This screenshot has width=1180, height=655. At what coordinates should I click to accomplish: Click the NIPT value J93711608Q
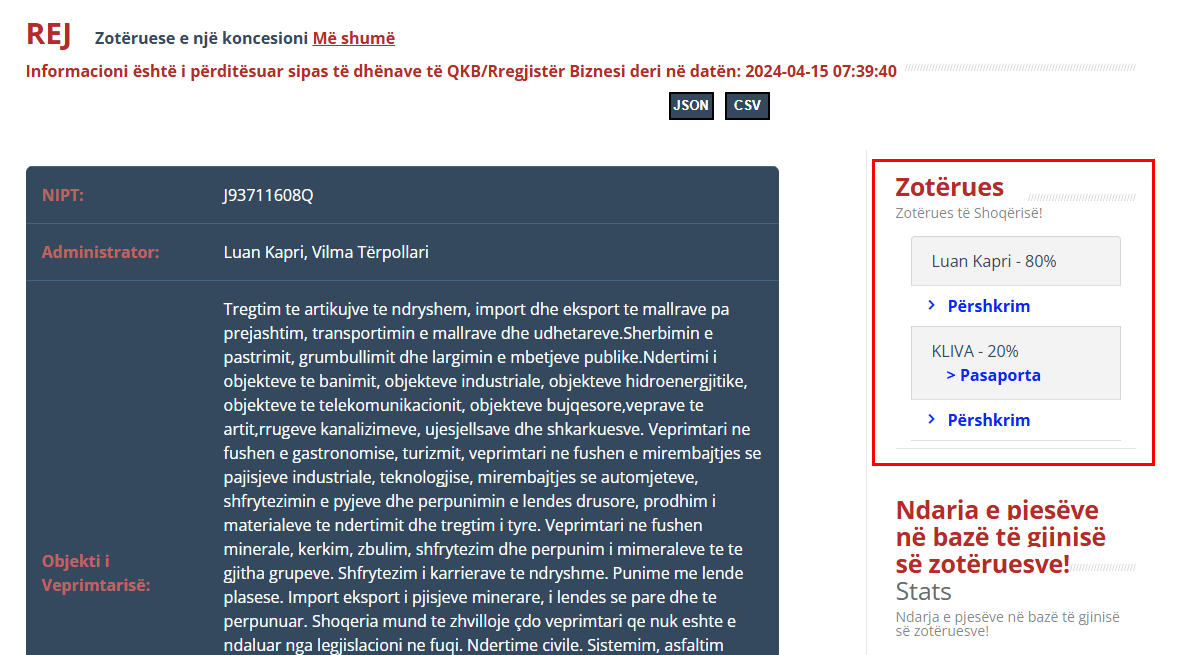pyautogui.click(x=268, y=195)
